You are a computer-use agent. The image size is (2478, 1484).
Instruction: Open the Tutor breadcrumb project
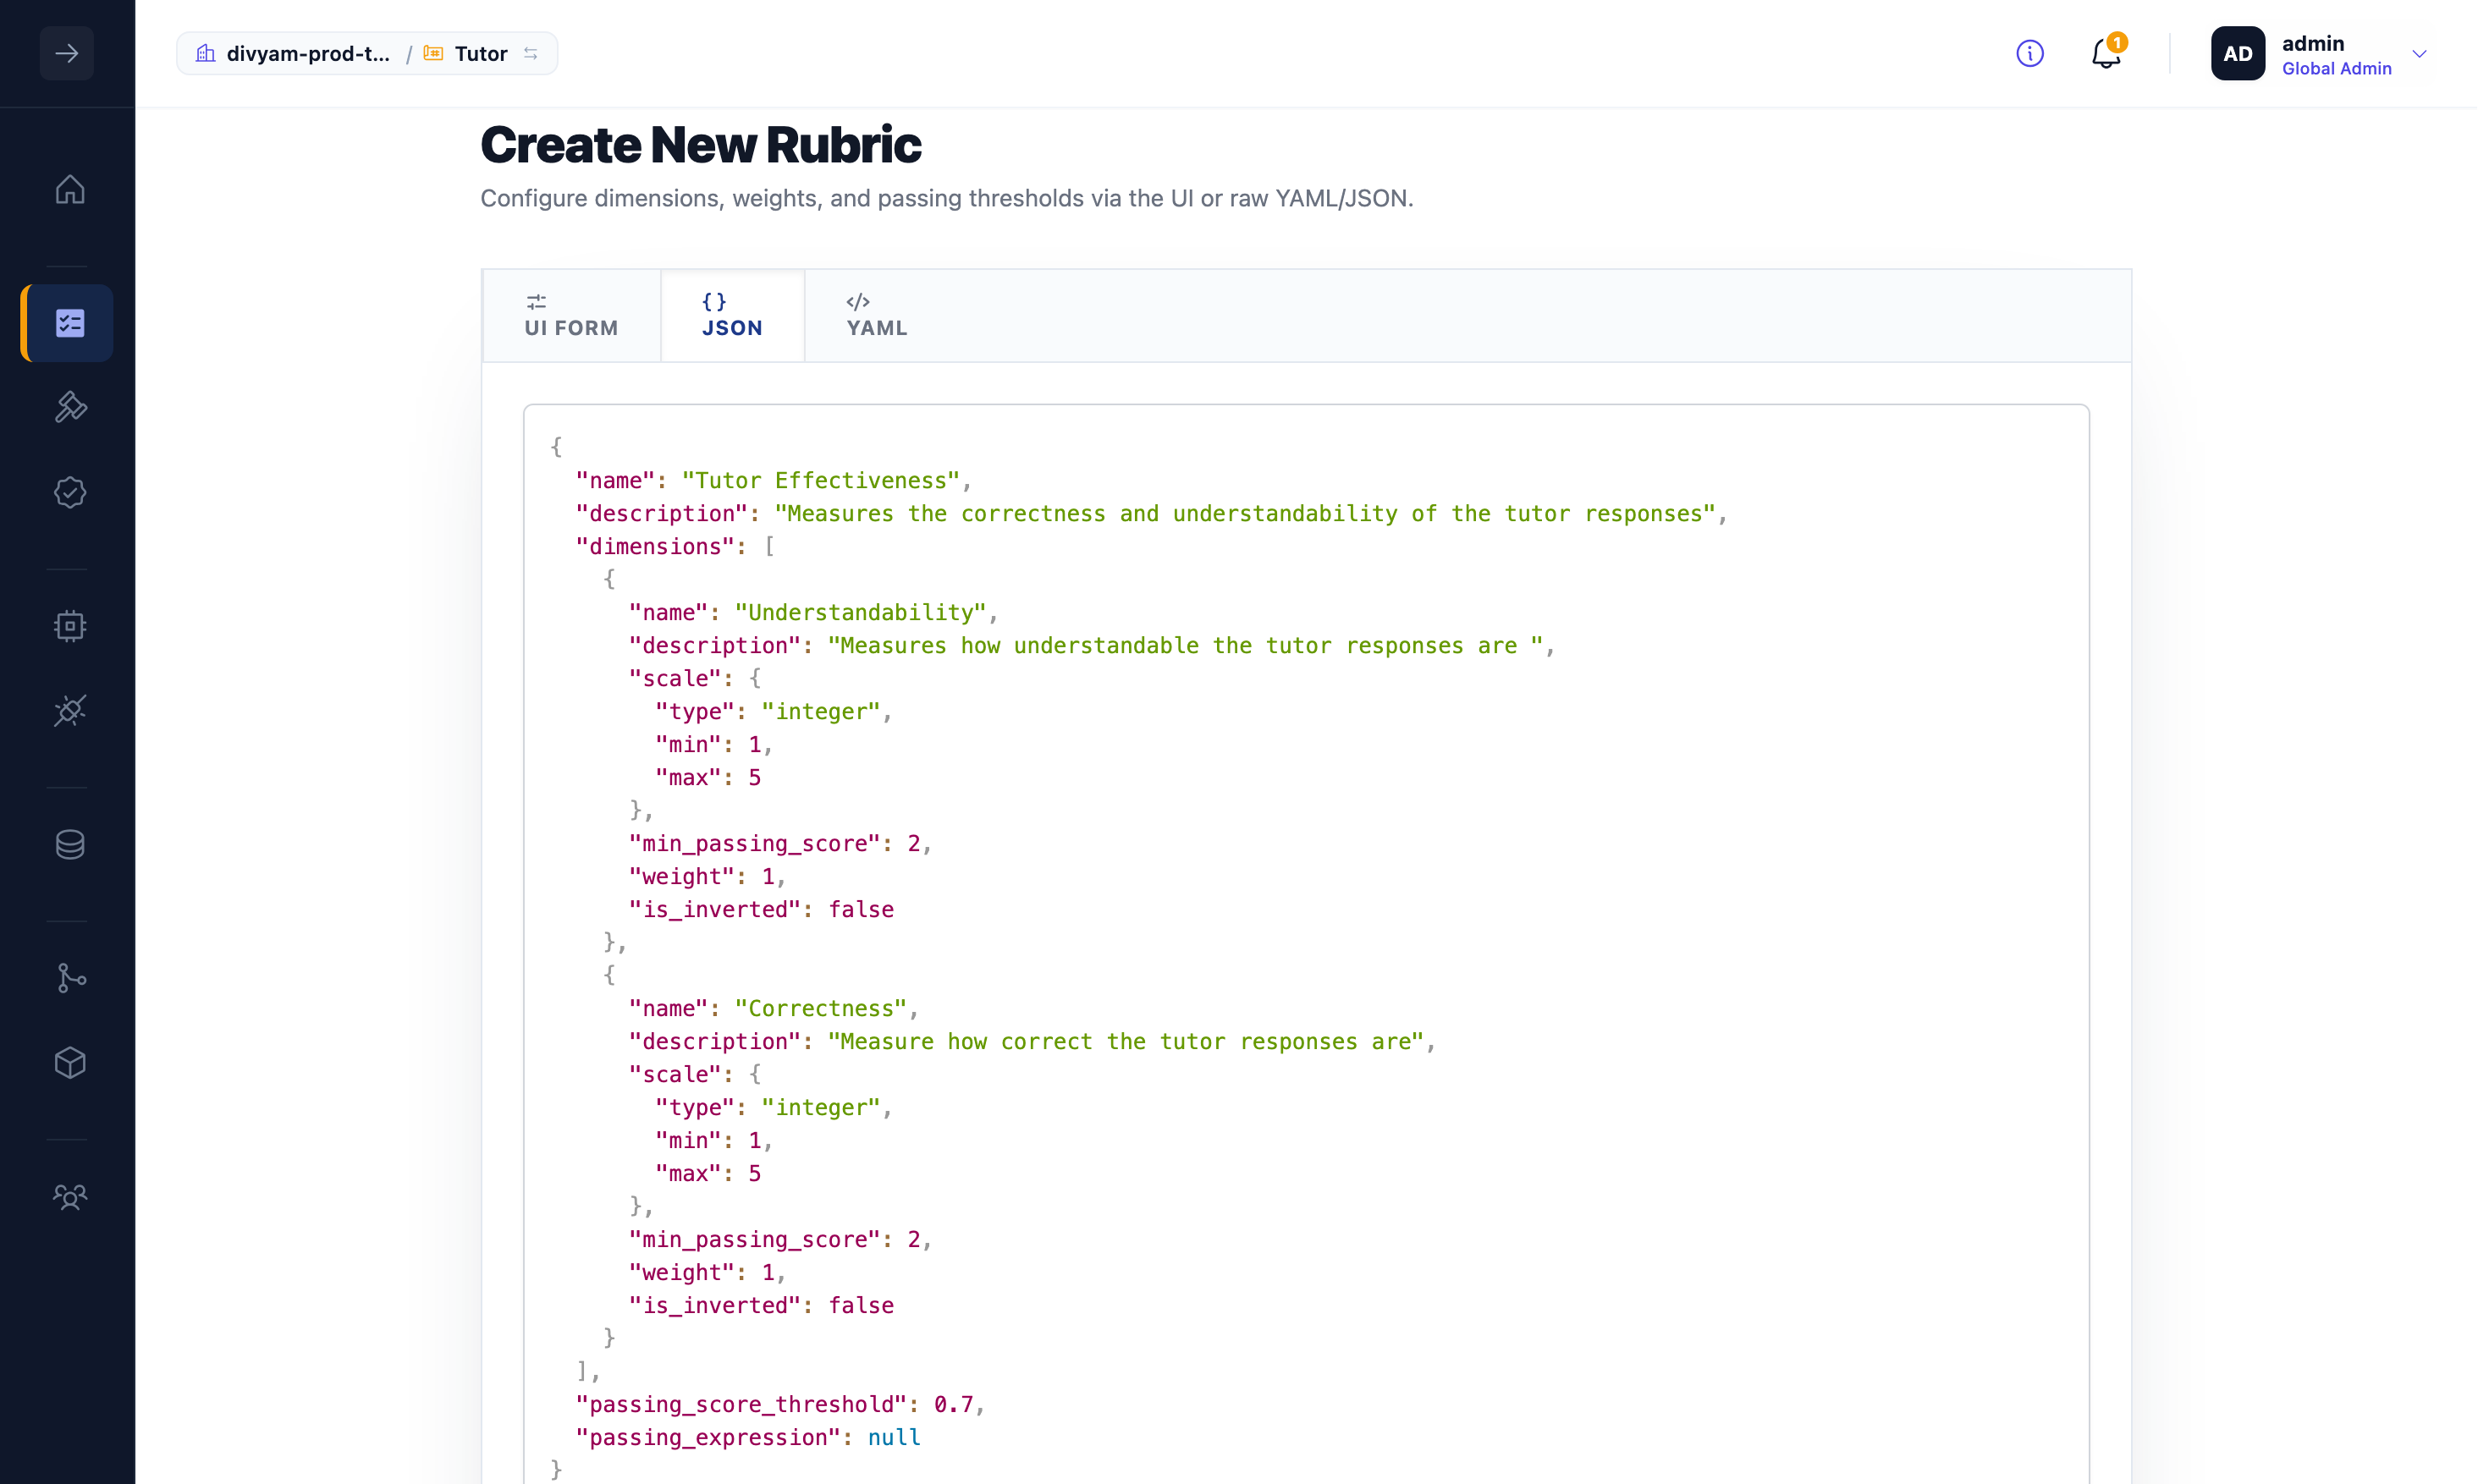(481, 54)
